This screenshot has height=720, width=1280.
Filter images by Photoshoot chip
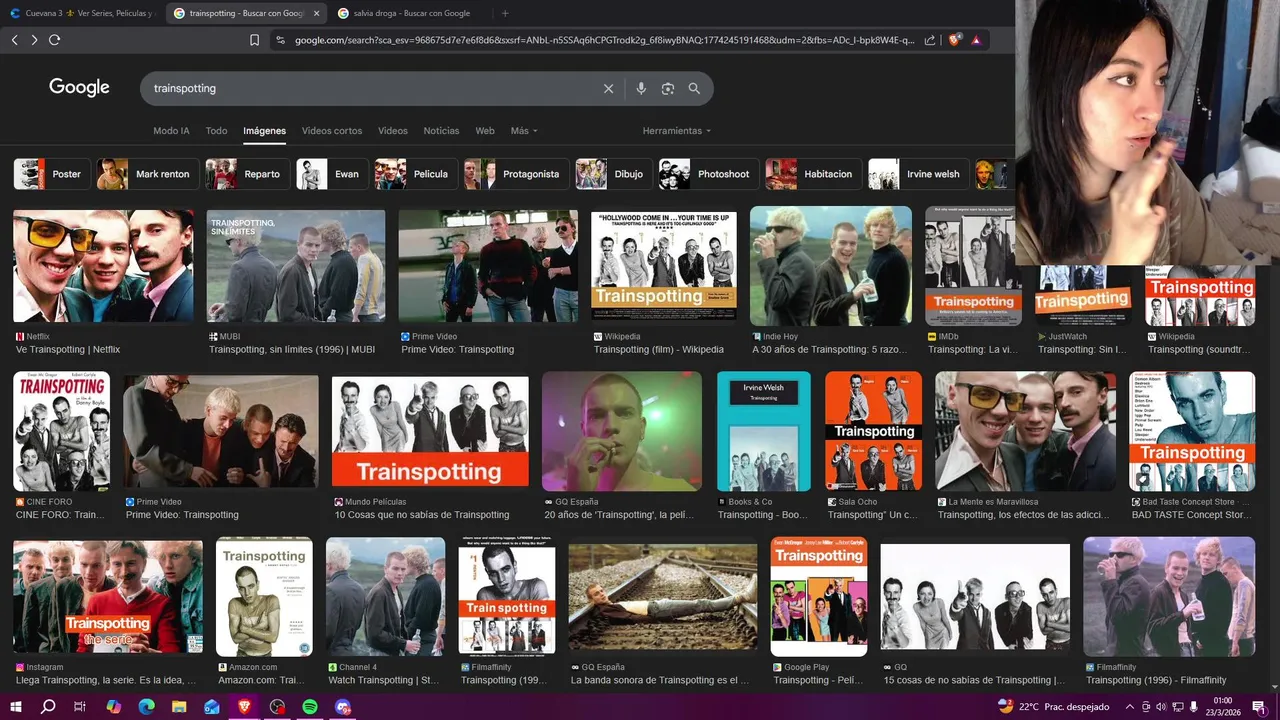tap(708, 174)
